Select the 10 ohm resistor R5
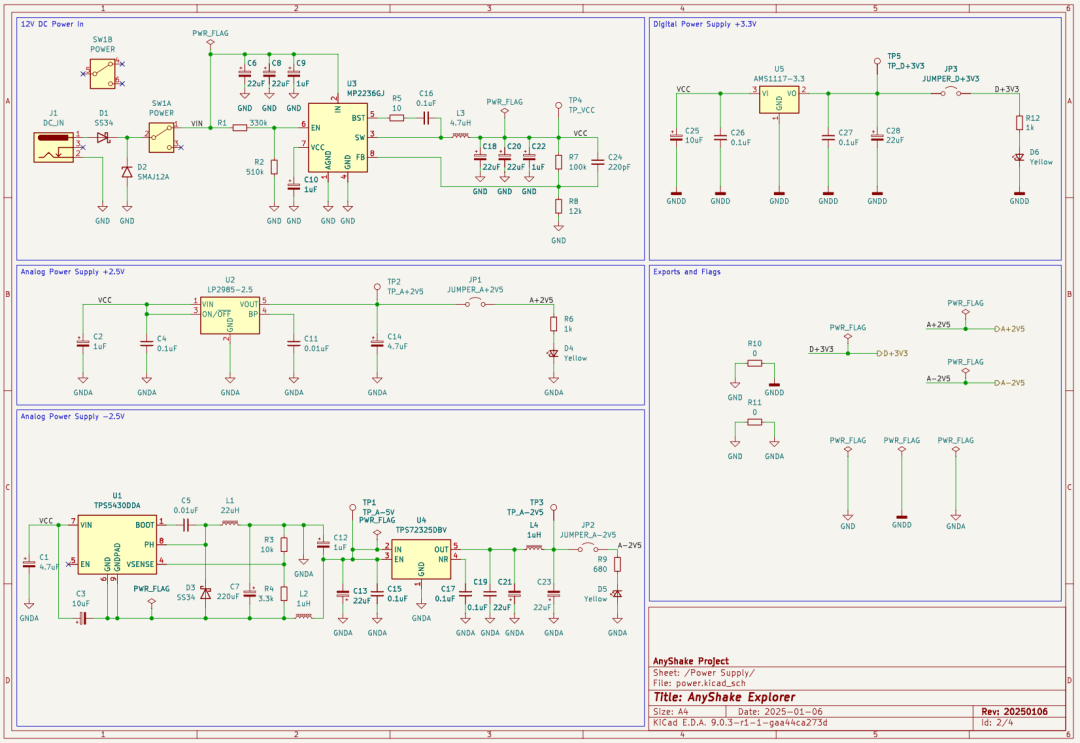Viewport: 1080px width, 743px height. 397,118
